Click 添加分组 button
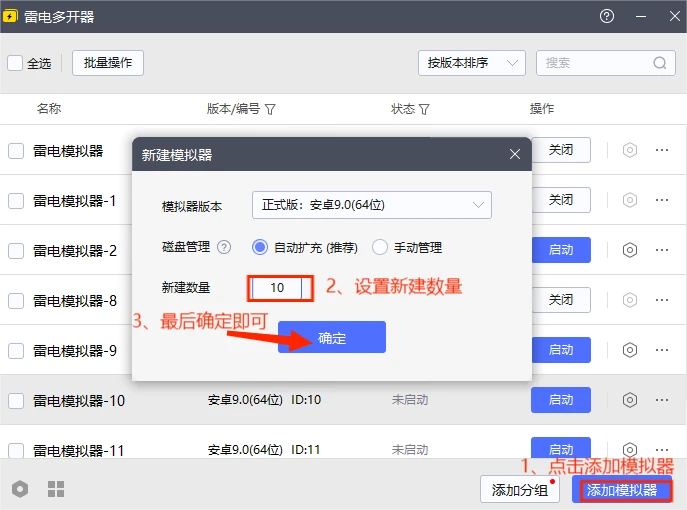This screenshot has width=687, height=510. [520, 490]
